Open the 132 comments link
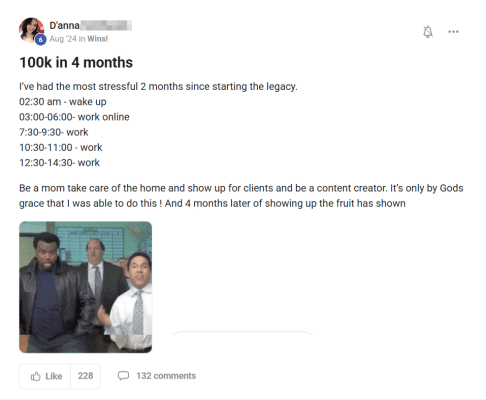This screenshot has height=400, width=486. click(x=166, y=376)
